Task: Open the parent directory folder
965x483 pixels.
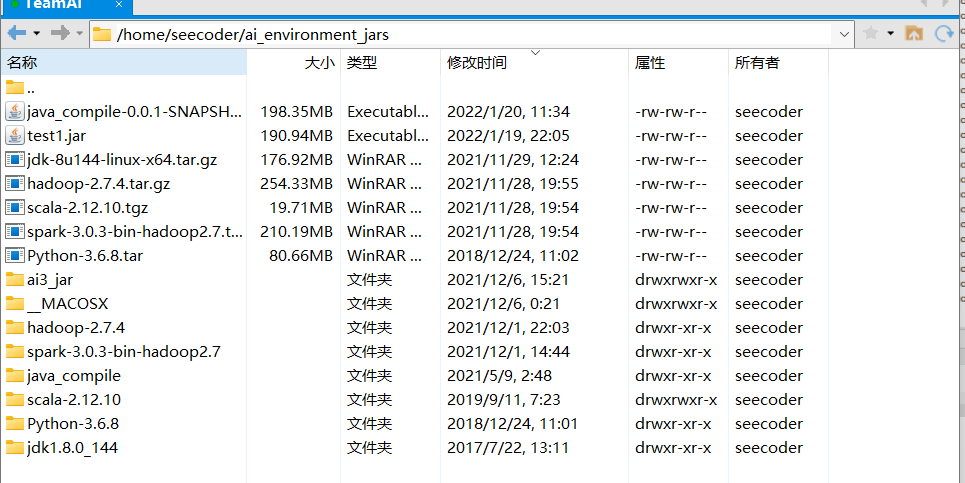Action: pos(20,88)
